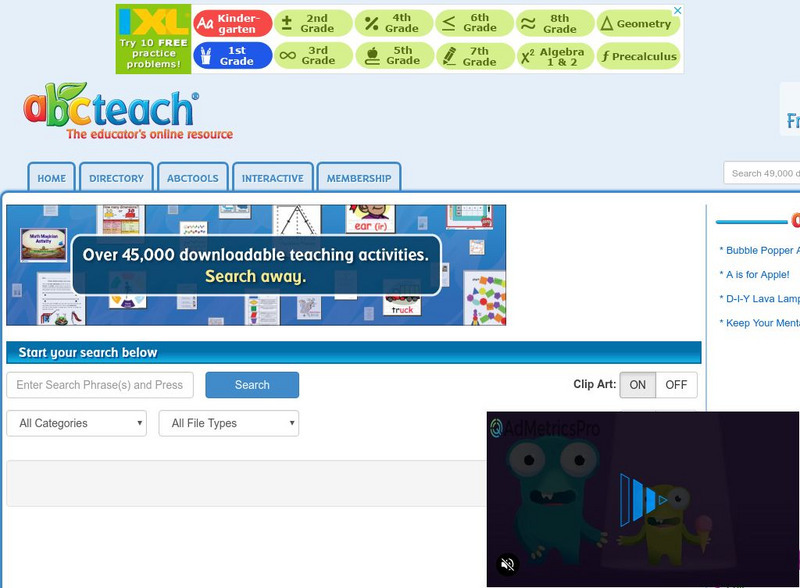Focus the Enter Search Phrase(s) input
800x588 pixels.
click(100, 385)
